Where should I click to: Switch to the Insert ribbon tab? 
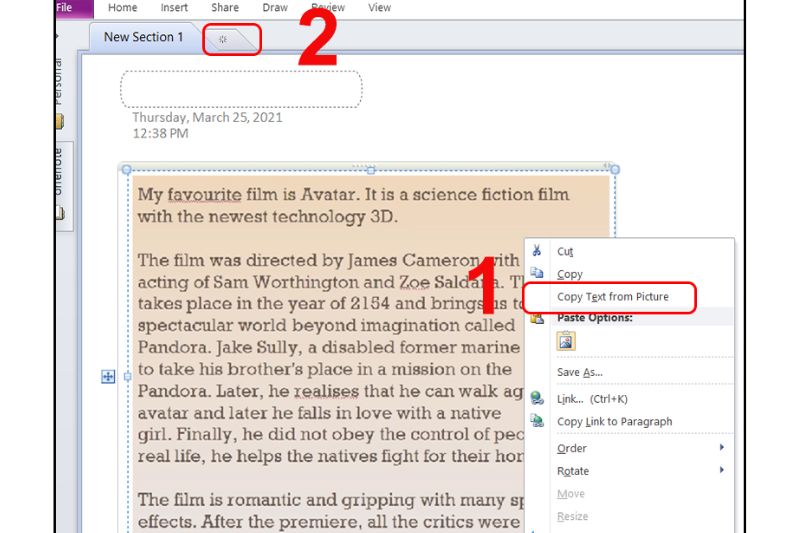tap(174, 8)
